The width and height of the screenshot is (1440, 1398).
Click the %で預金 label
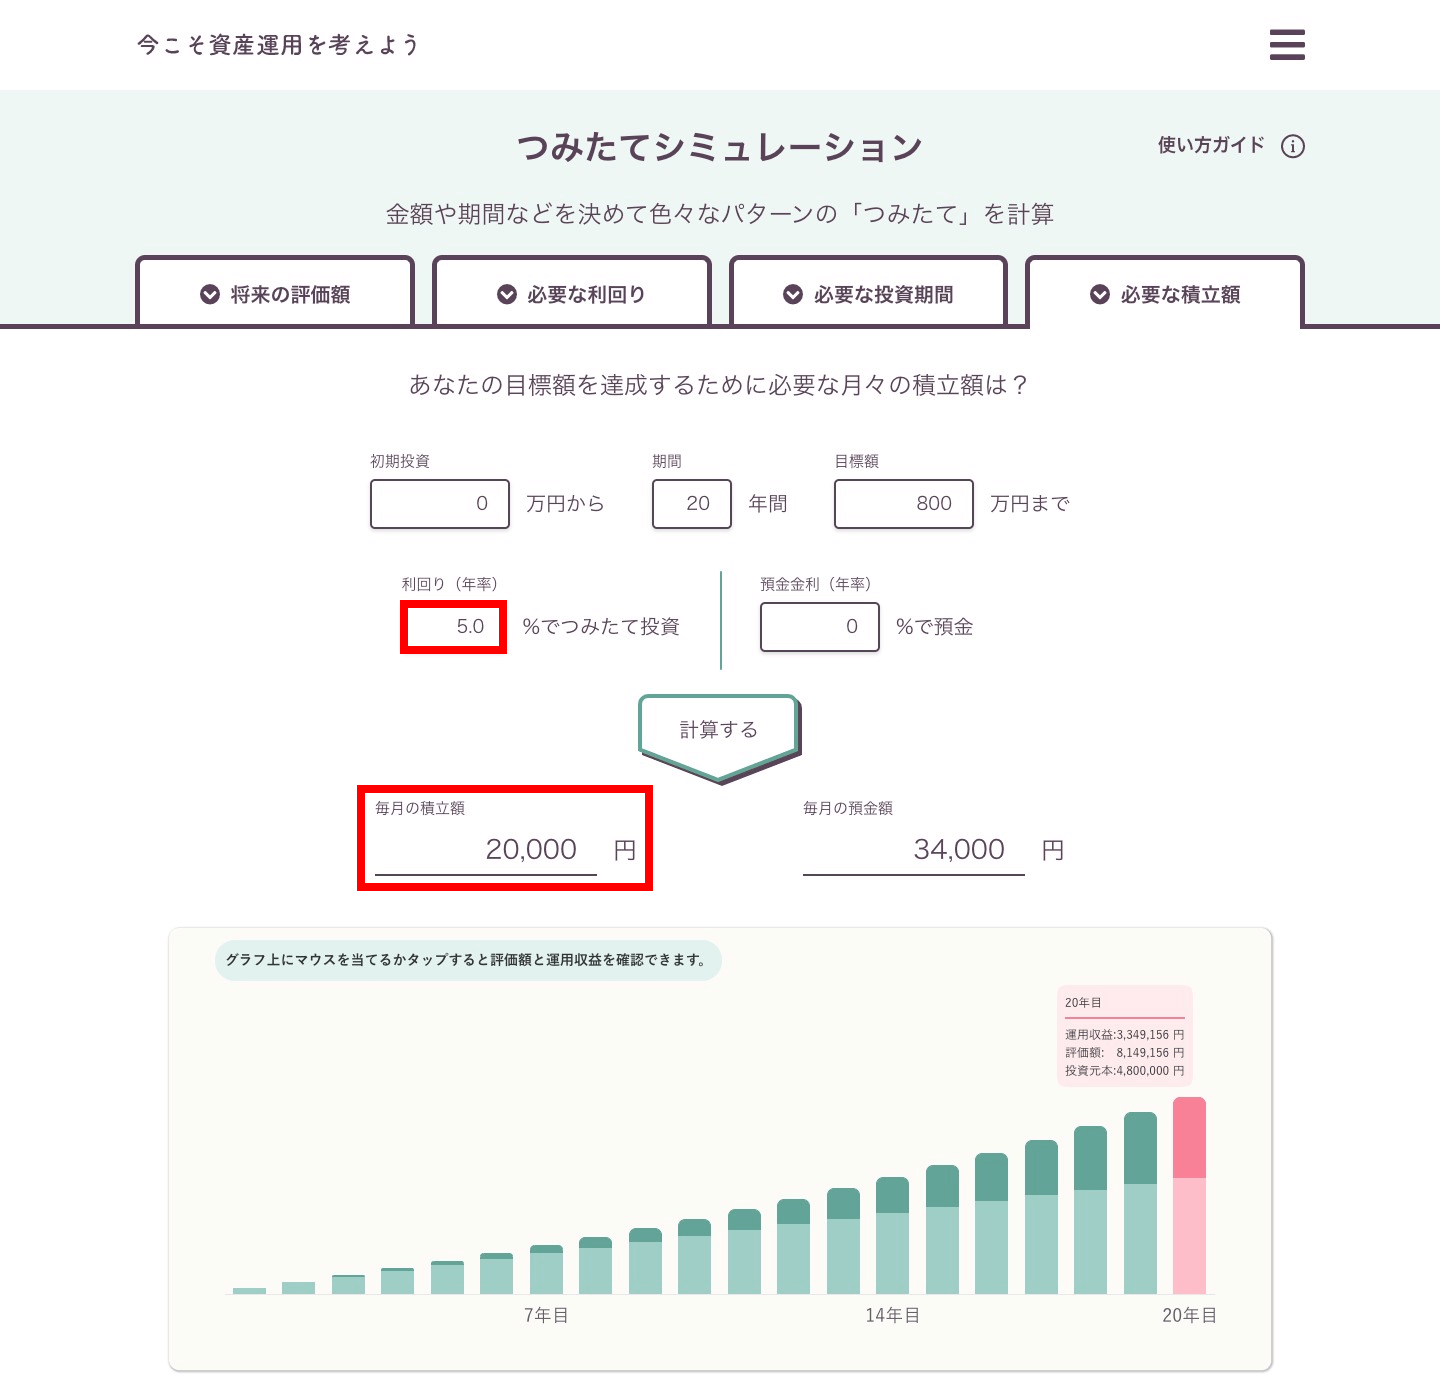click(935, 627)
